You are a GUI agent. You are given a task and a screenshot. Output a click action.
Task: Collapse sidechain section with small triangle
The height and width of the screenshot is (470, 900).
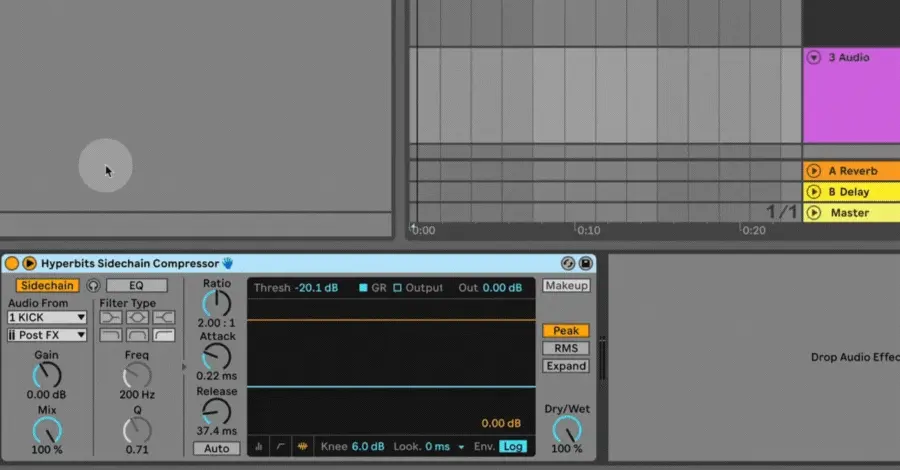coord(184,366)
